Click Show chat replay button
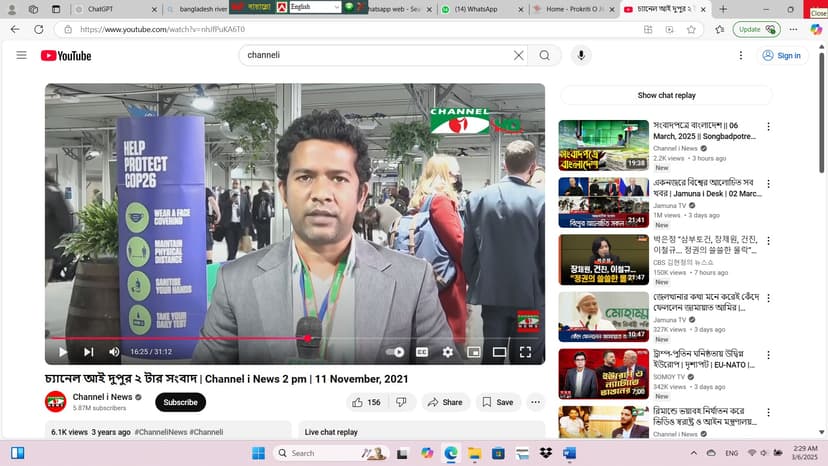Image resolution: width=828 pixels, height=466 pixels. [666, 95]
